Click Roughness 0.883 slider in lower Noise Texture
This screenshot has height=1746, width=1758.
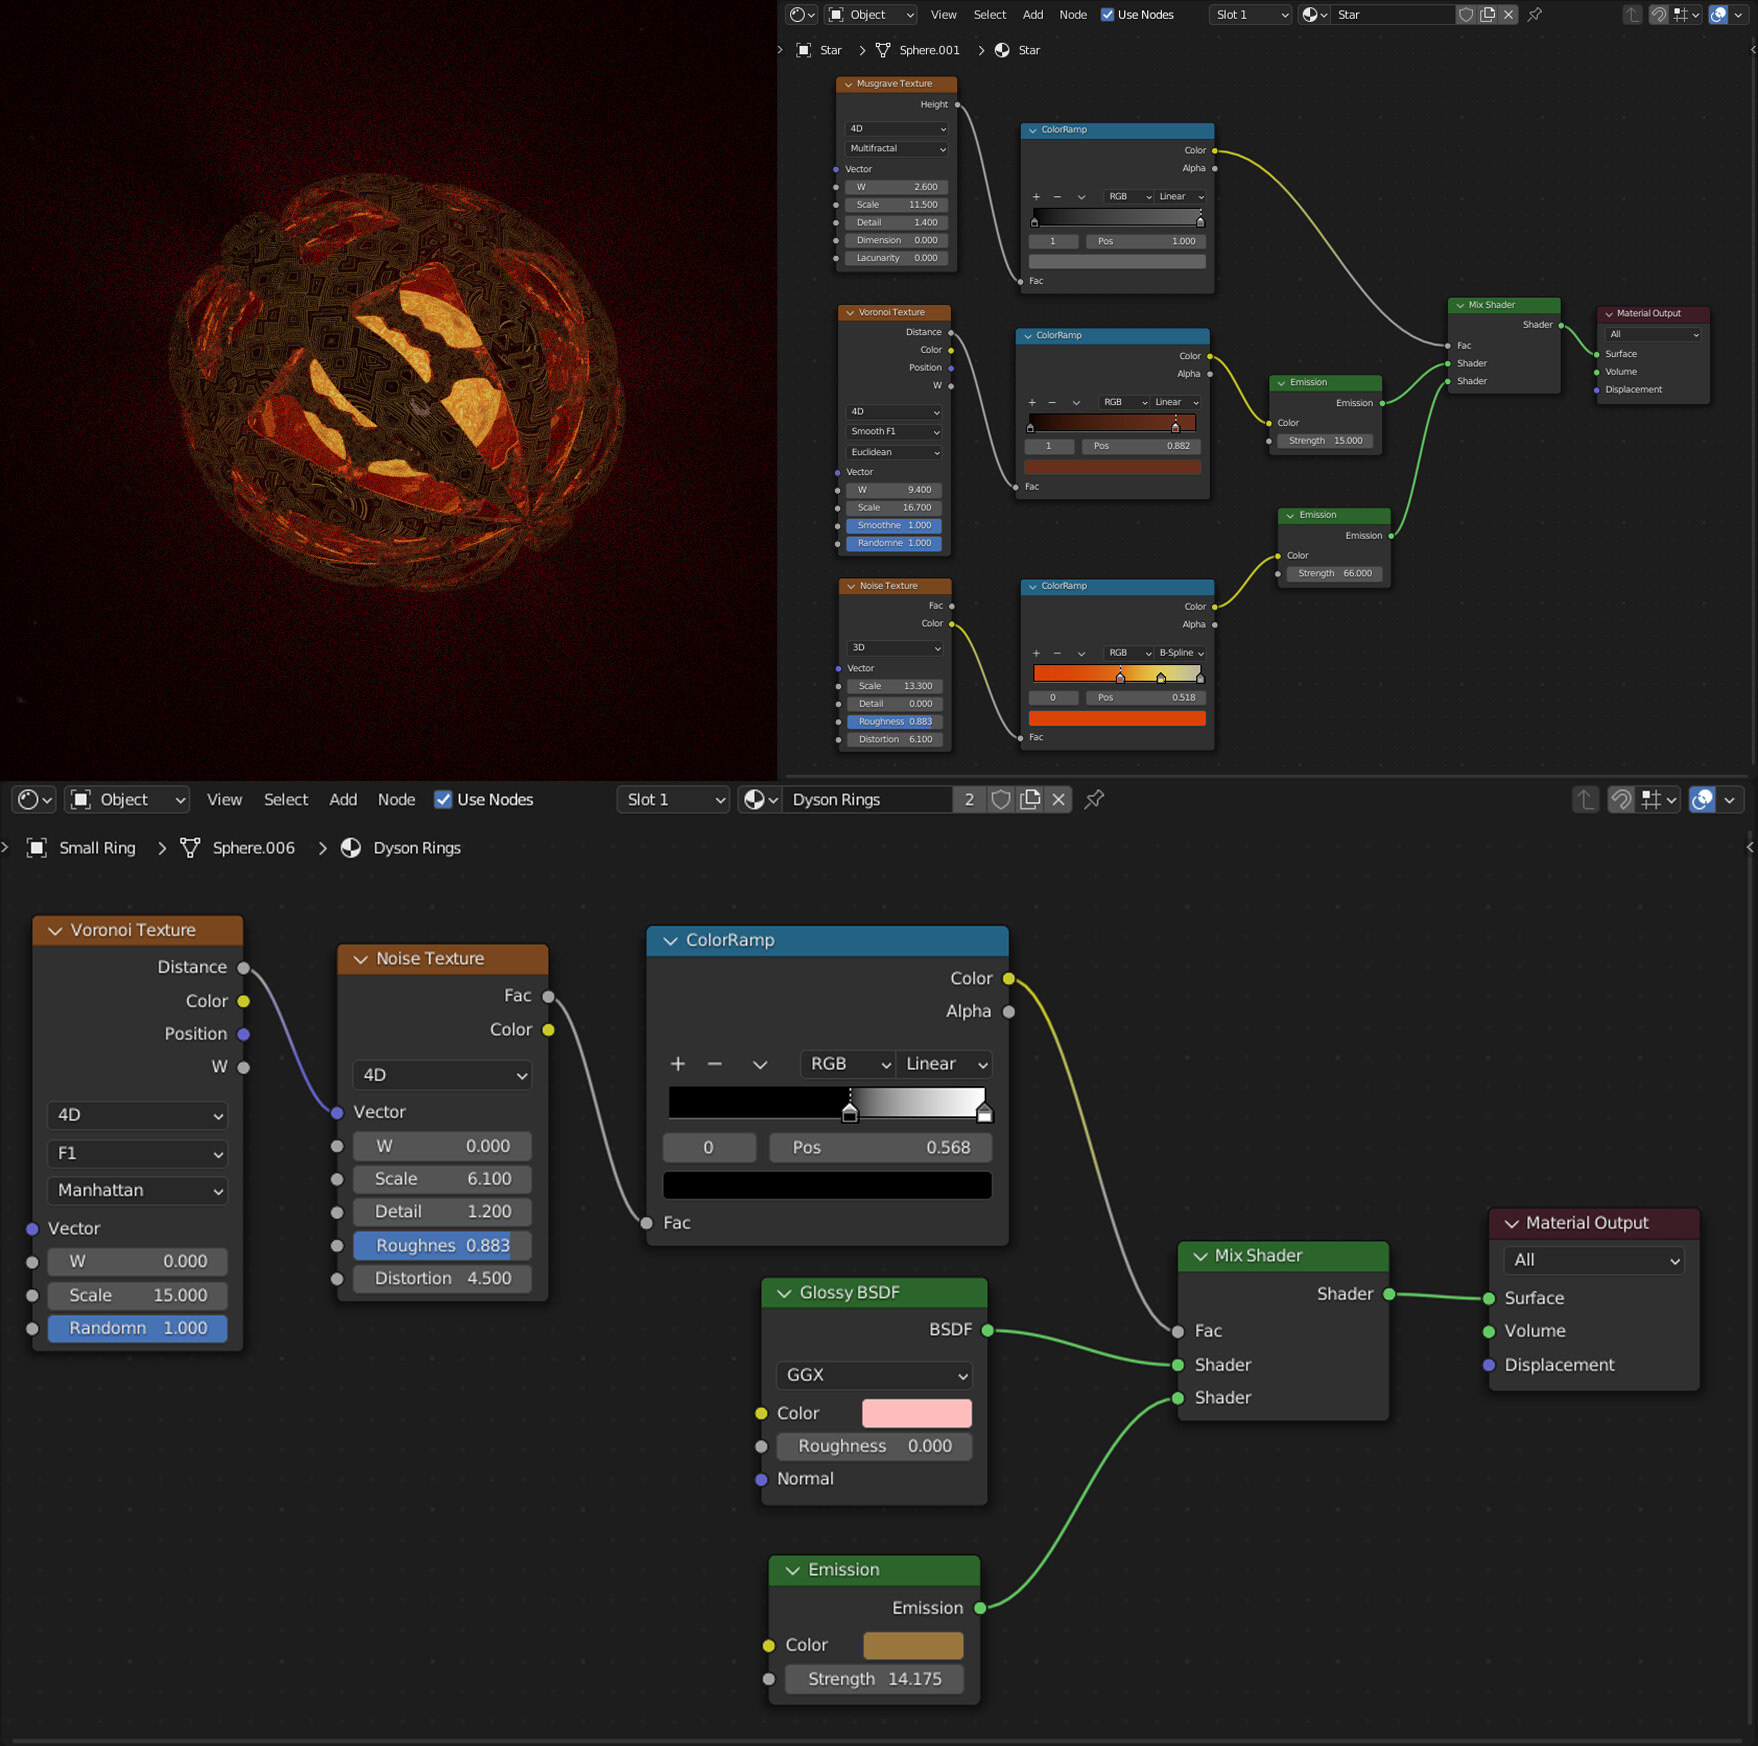442,1245
